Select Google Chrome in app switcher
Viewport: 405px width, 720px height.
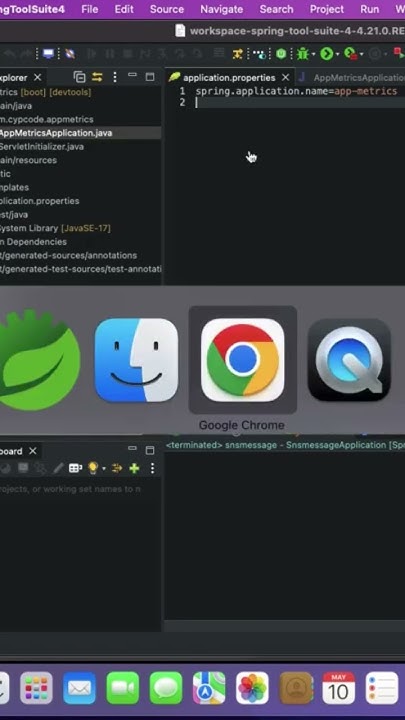[x=242, y=360]
